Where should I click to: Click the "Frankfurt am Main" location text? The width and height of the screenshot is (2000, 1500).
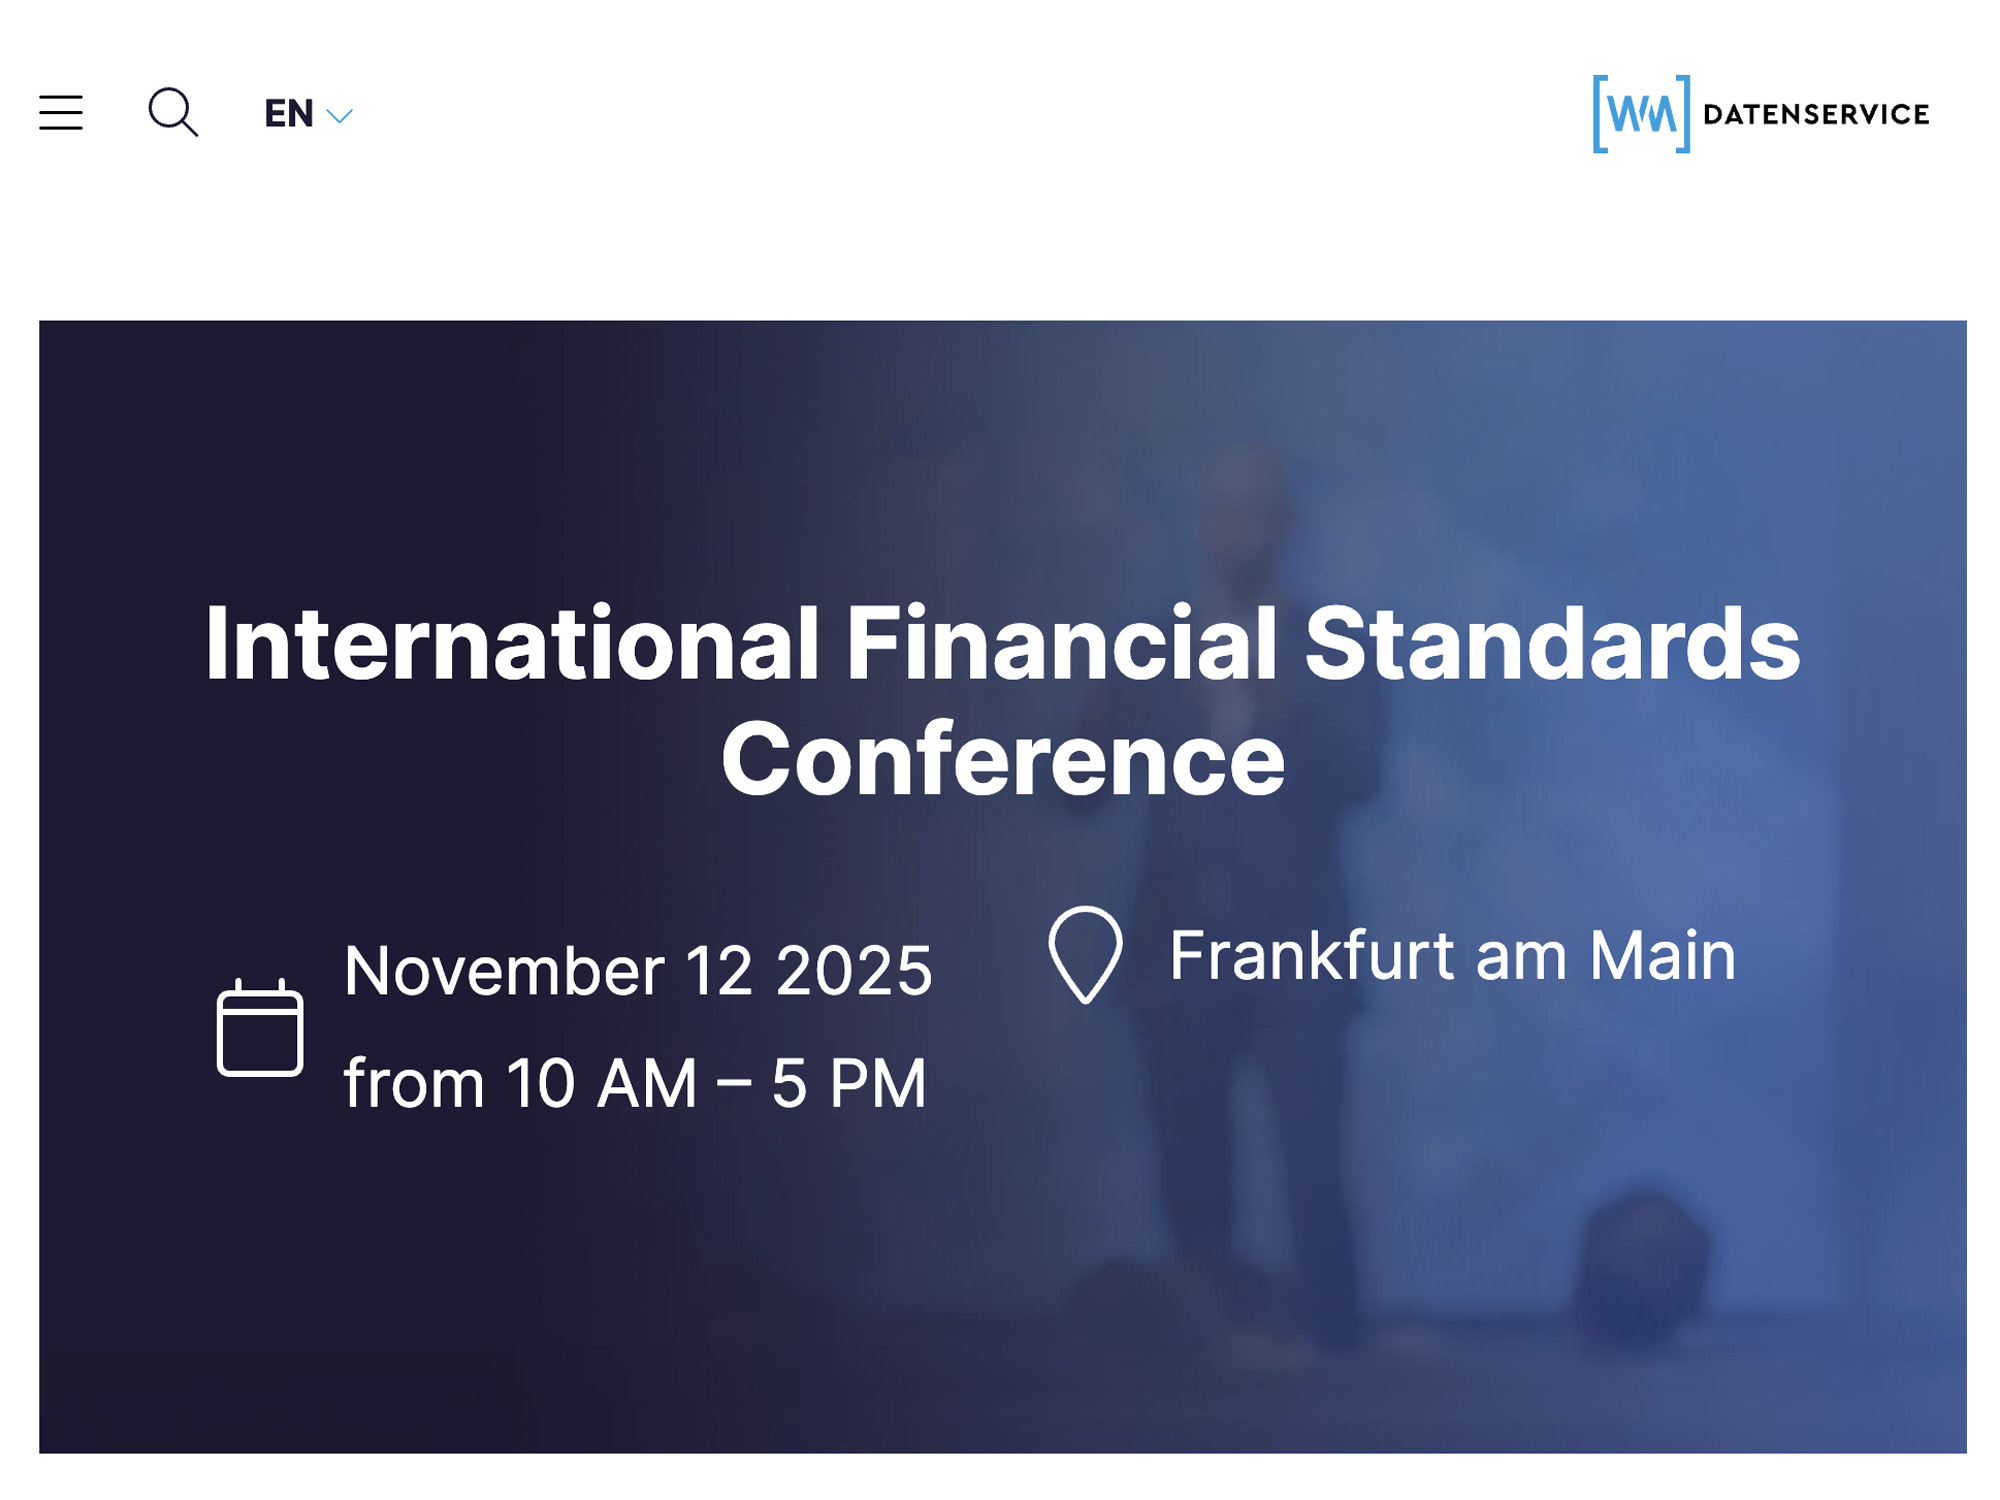click(x=1452, y=956)
